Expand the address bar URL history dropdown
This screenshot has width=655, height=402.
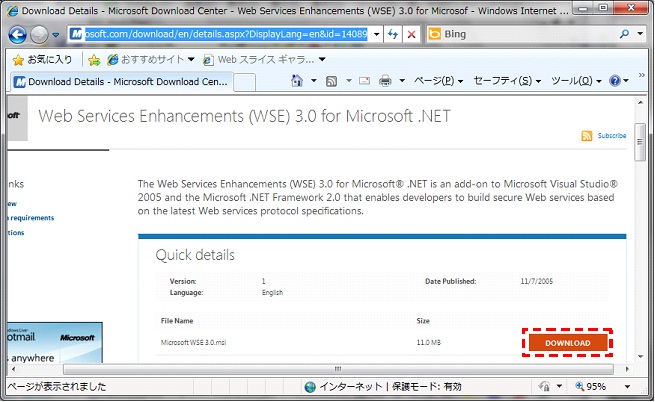375,34
